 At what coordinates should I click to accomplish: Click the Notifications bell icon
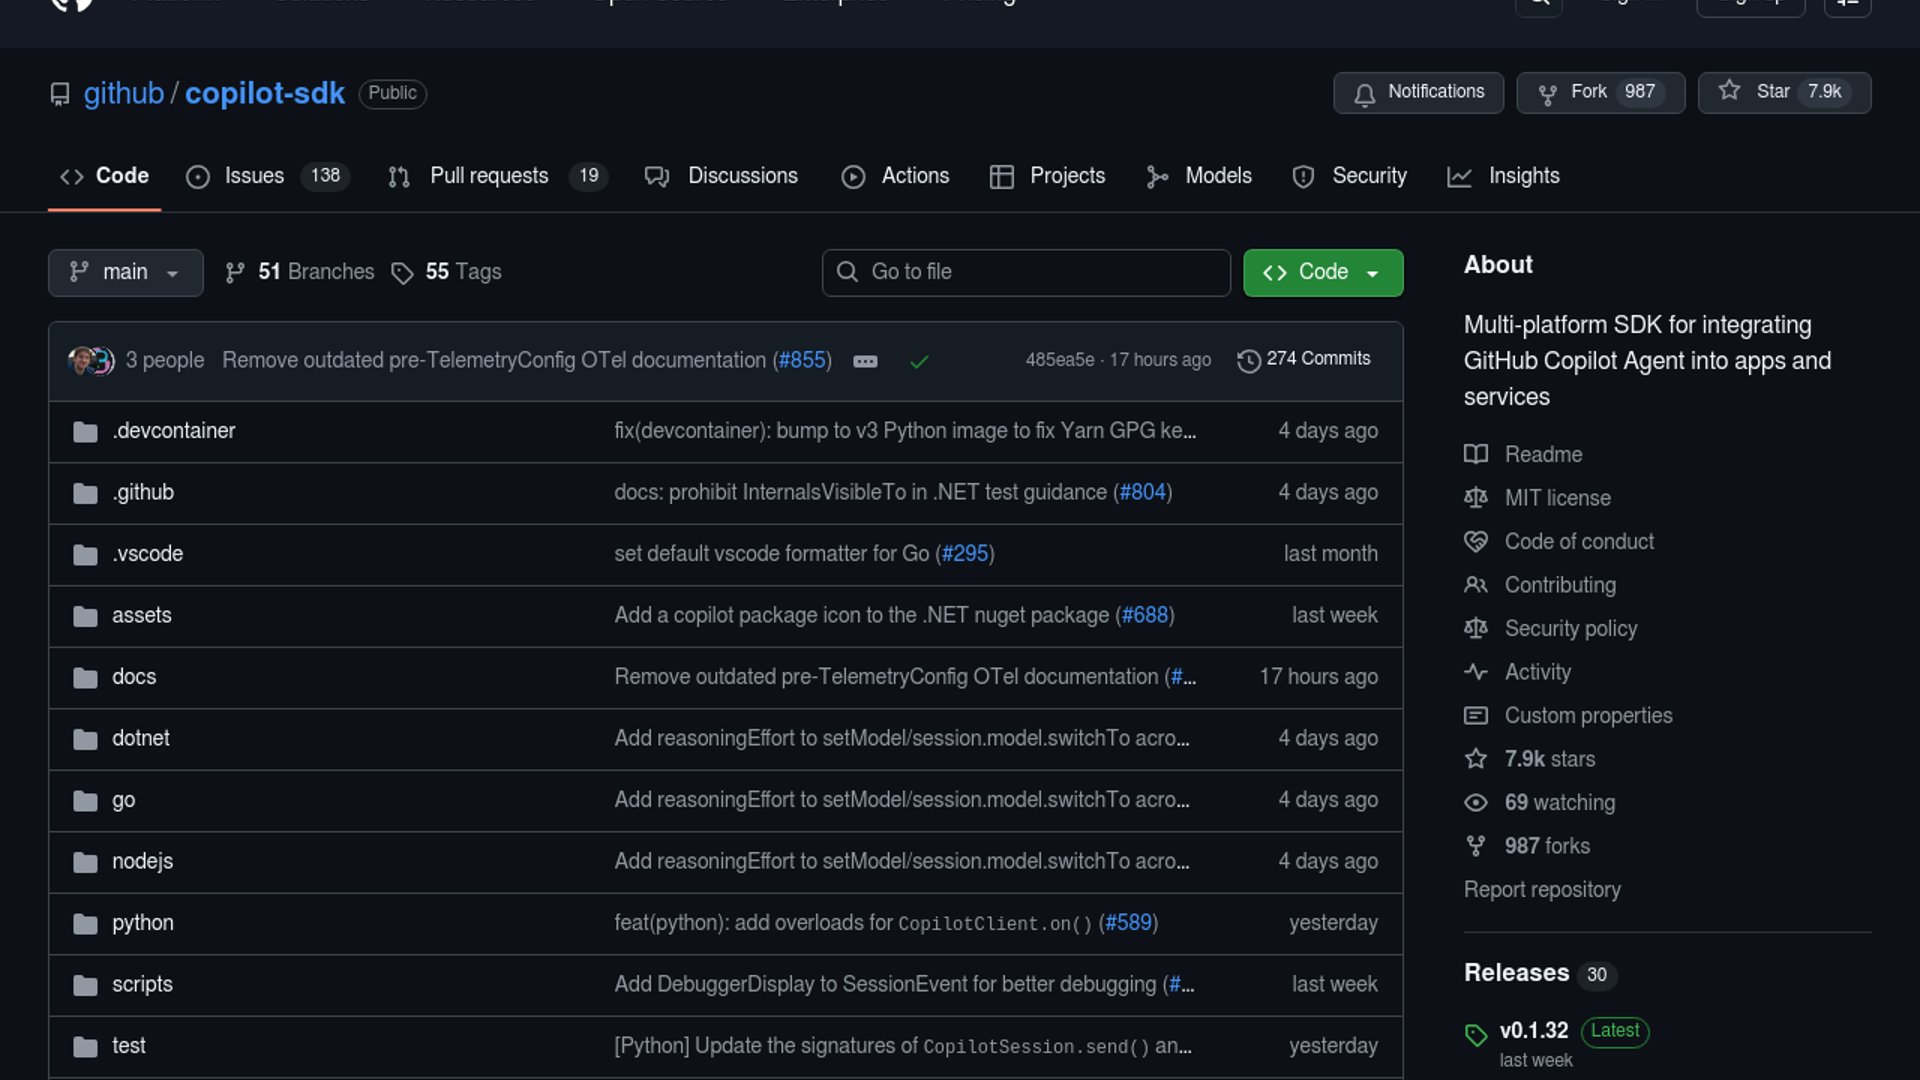point(1364,94)
